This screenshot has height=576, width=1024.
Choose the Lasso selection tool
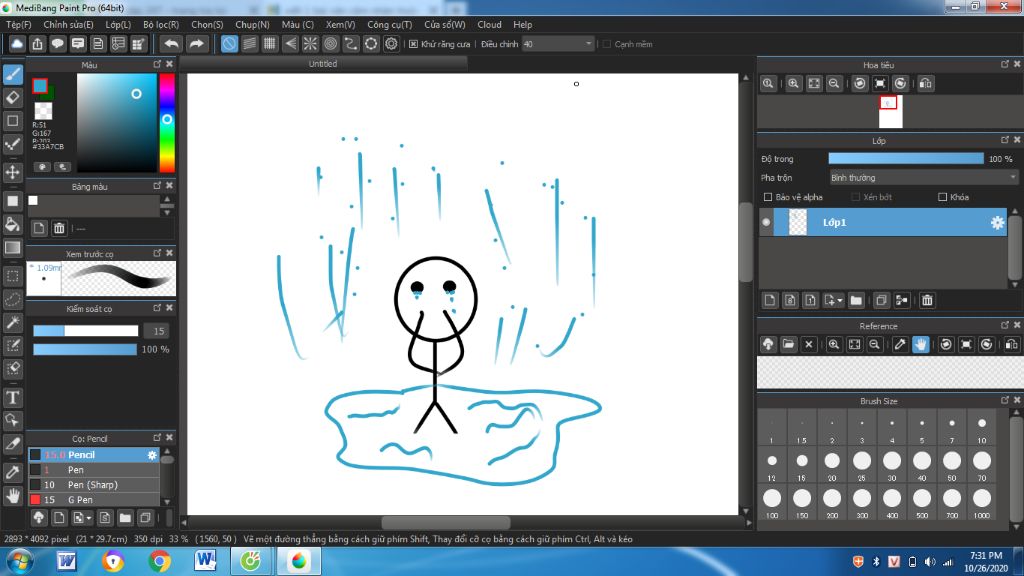tap(13, 300)
